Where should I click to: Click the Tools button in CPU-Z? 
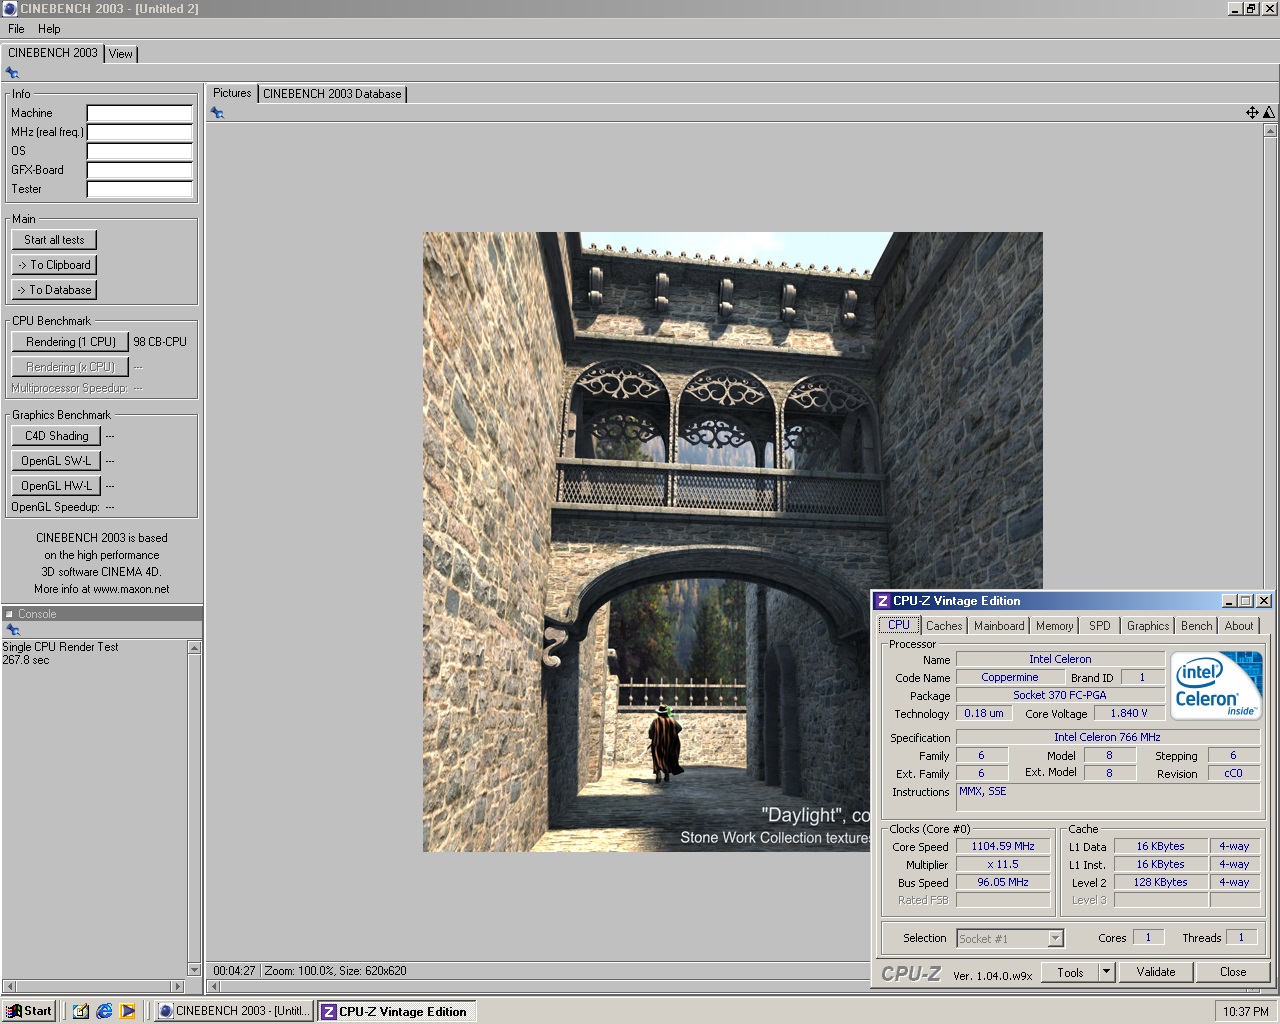1070,972
